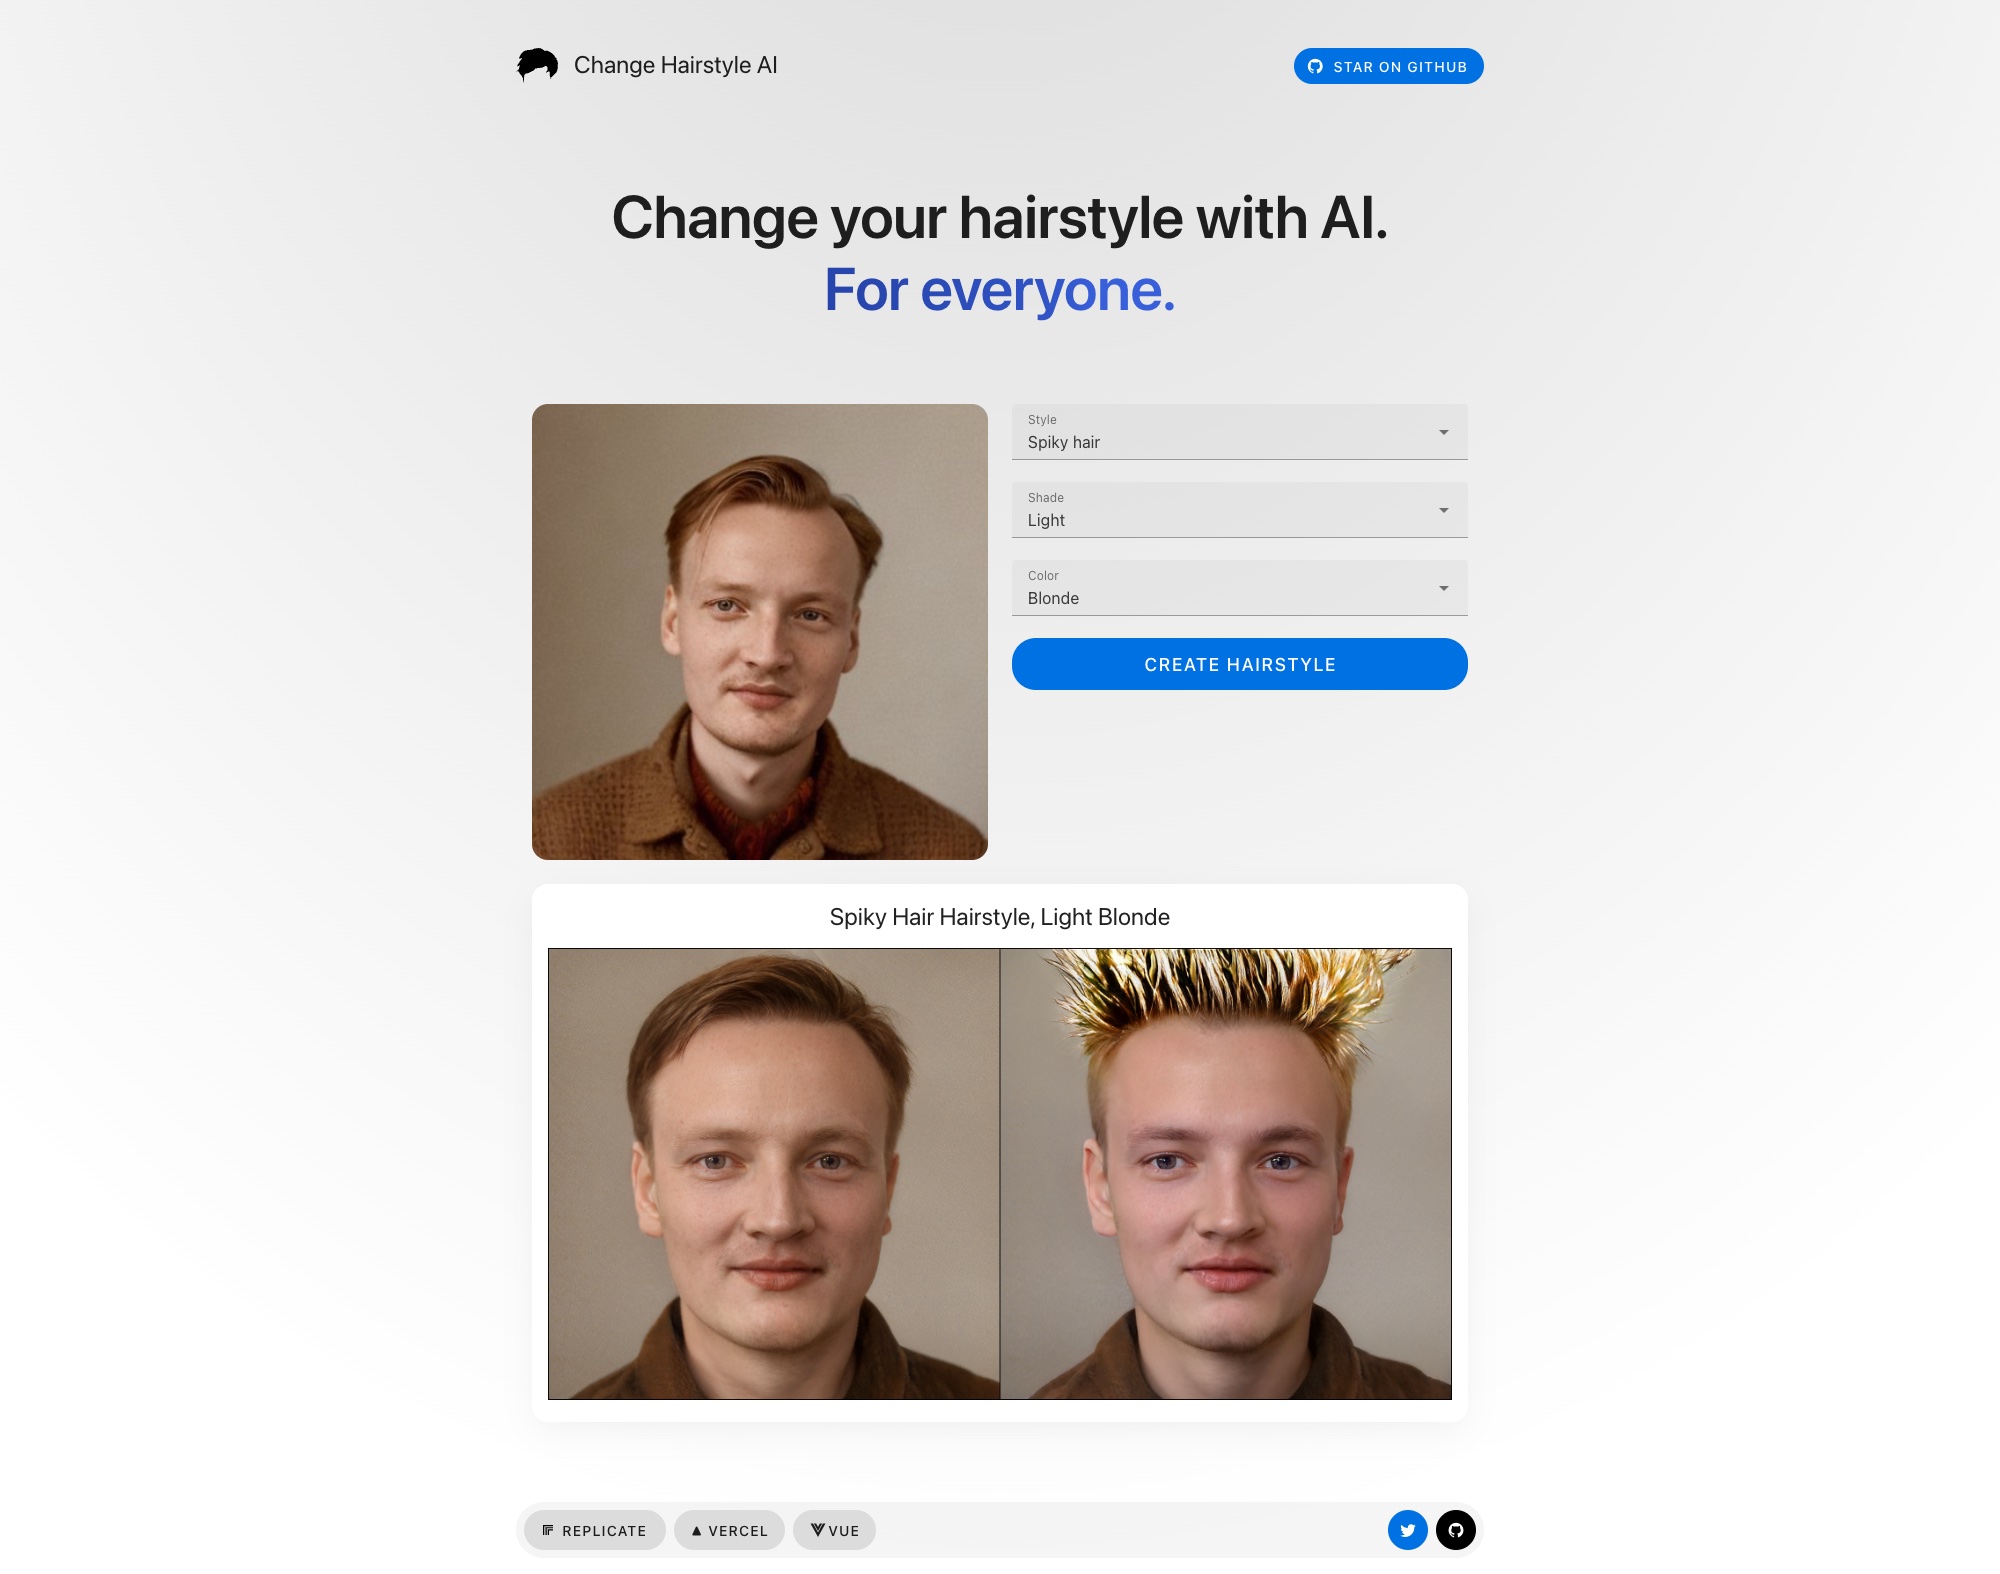Toggle Light shade selection

tap(1239, 511)
